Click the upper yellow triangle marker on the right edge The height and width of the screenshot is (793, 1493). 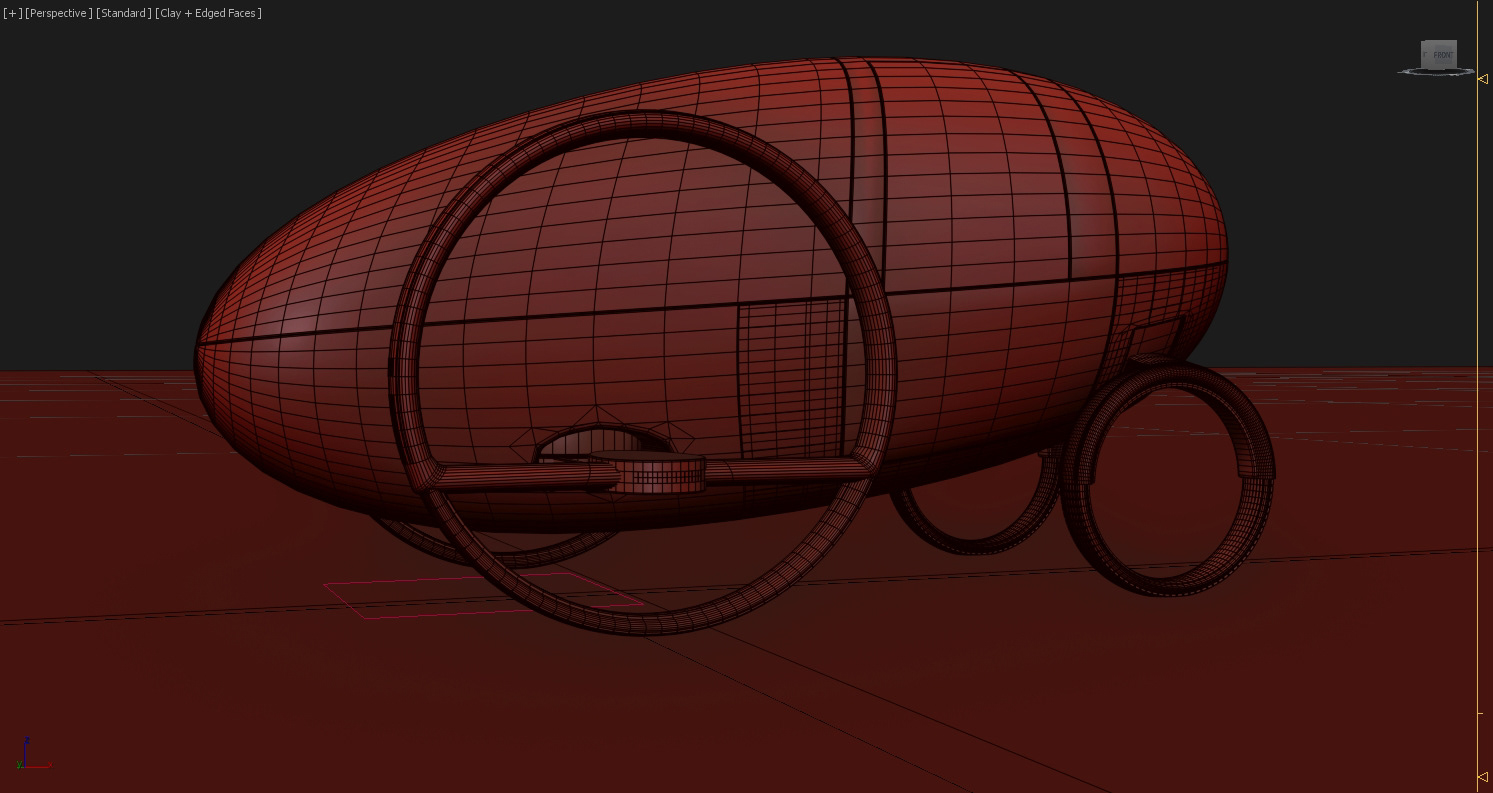point(1483,79)
